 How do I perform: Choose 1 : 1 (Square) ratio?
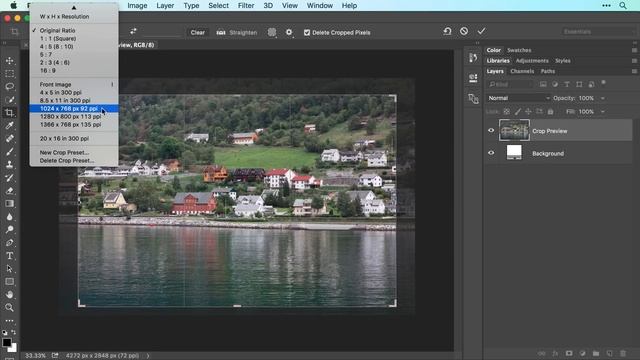[x=58, y=38]
